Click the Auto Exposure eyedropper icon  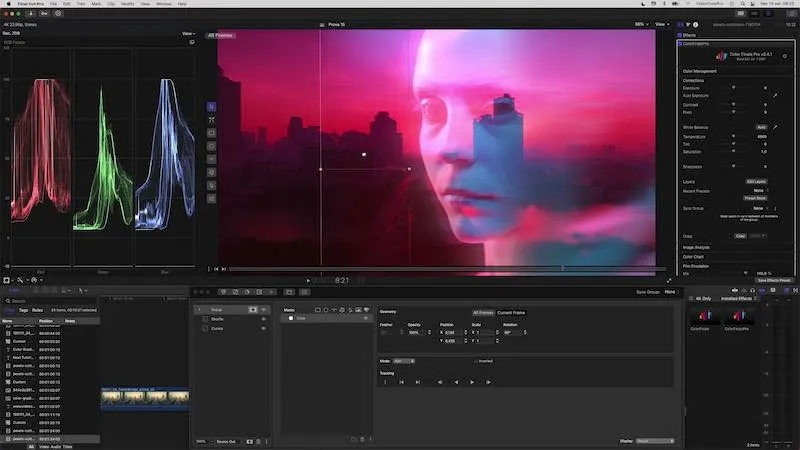[x=774, y=96]
